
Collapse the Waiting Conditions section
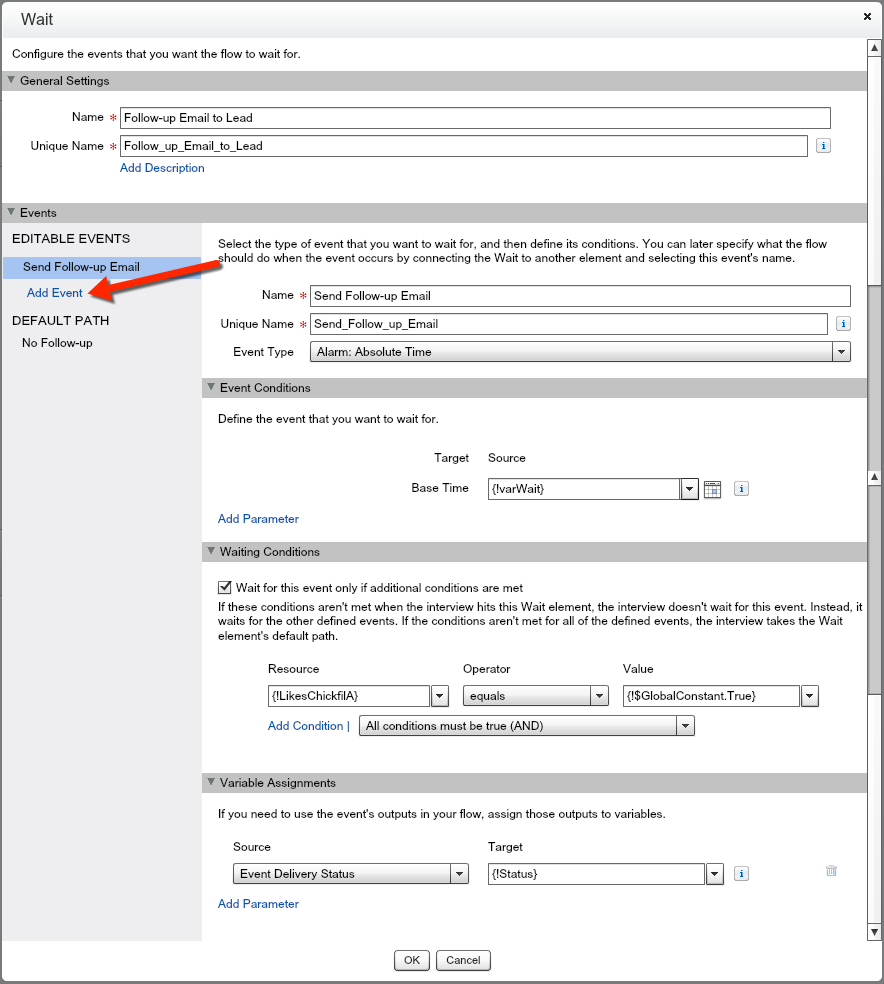pos(211,552)
